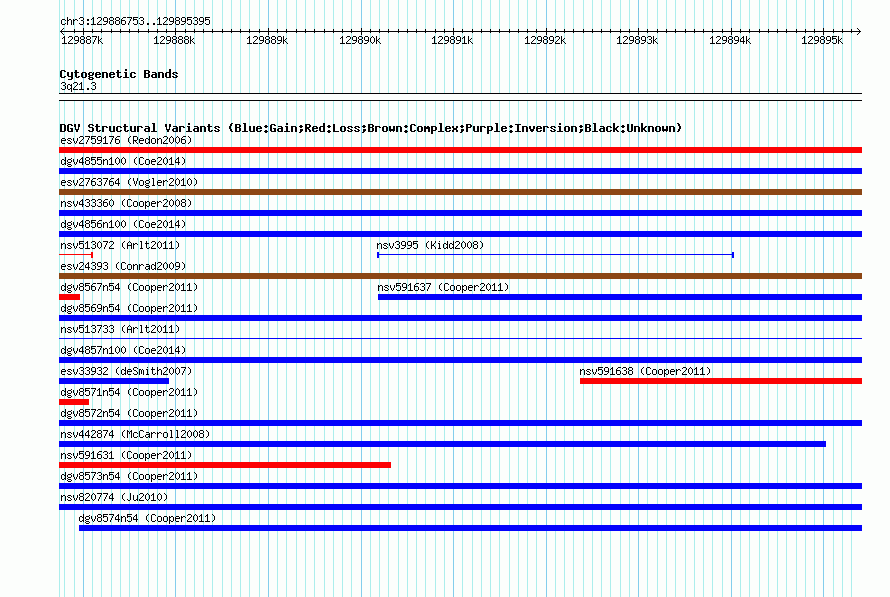Screen dimensions: 890x597
Task: Select dgv8571n54 (Cooper2011) label
Action: click(x=129, y=392)
